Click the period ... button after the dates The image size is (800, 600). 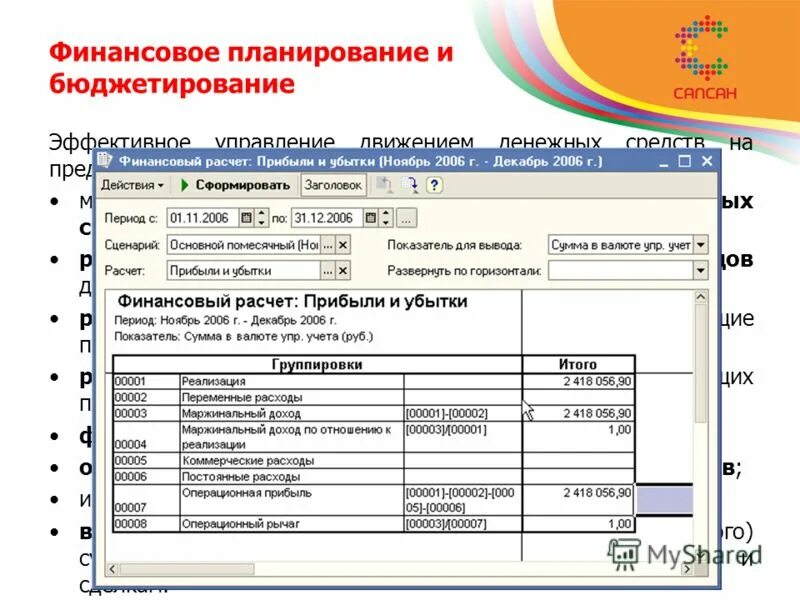pos(408,217)
